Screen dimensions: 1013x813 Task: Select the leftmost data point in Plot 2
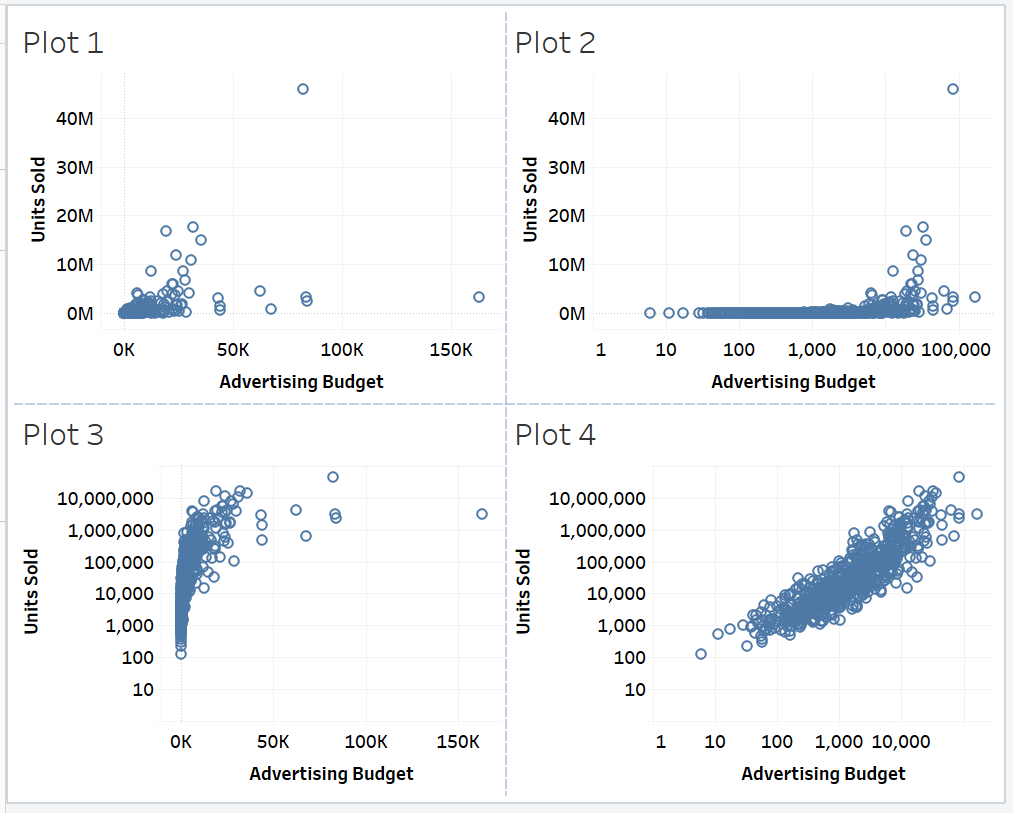tap(650, 313)
